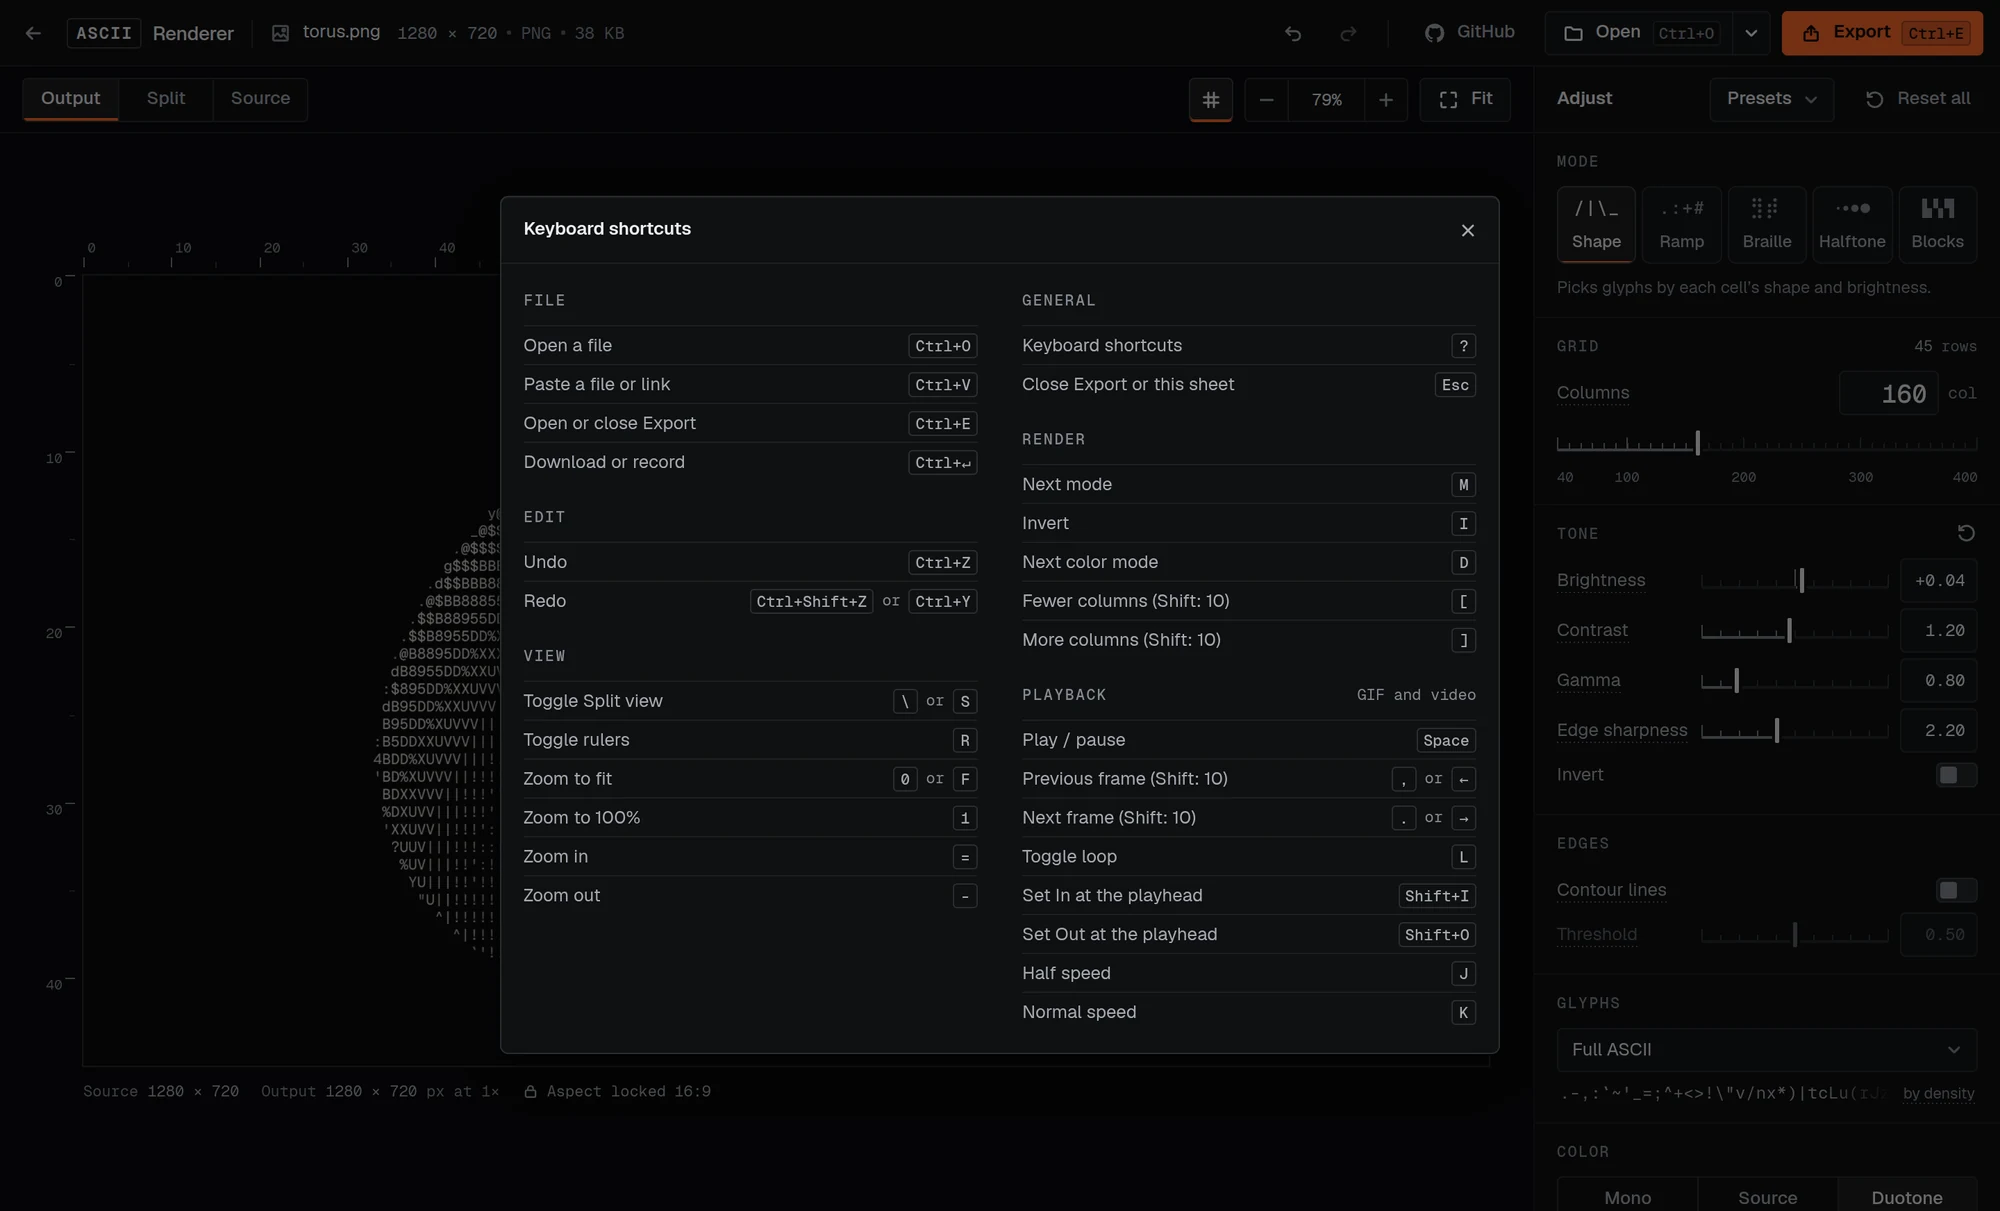Image resolution: width=2000 pixels, height=1211 pixels.
Task: Click the Aspect locked lock icon
Action: (x=531, y=1092)
